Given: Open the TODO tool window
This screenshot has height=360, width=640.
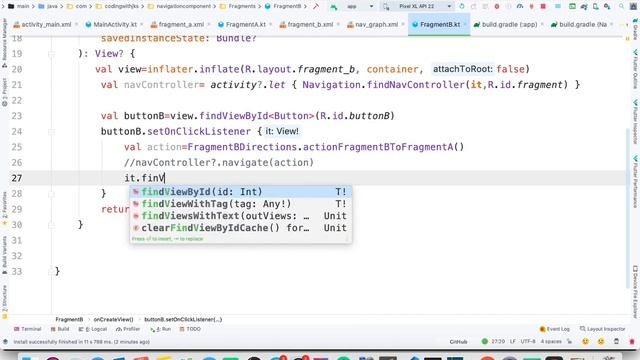Looking at the screenshot, I should pyautogui.click(x=190, y=329).
